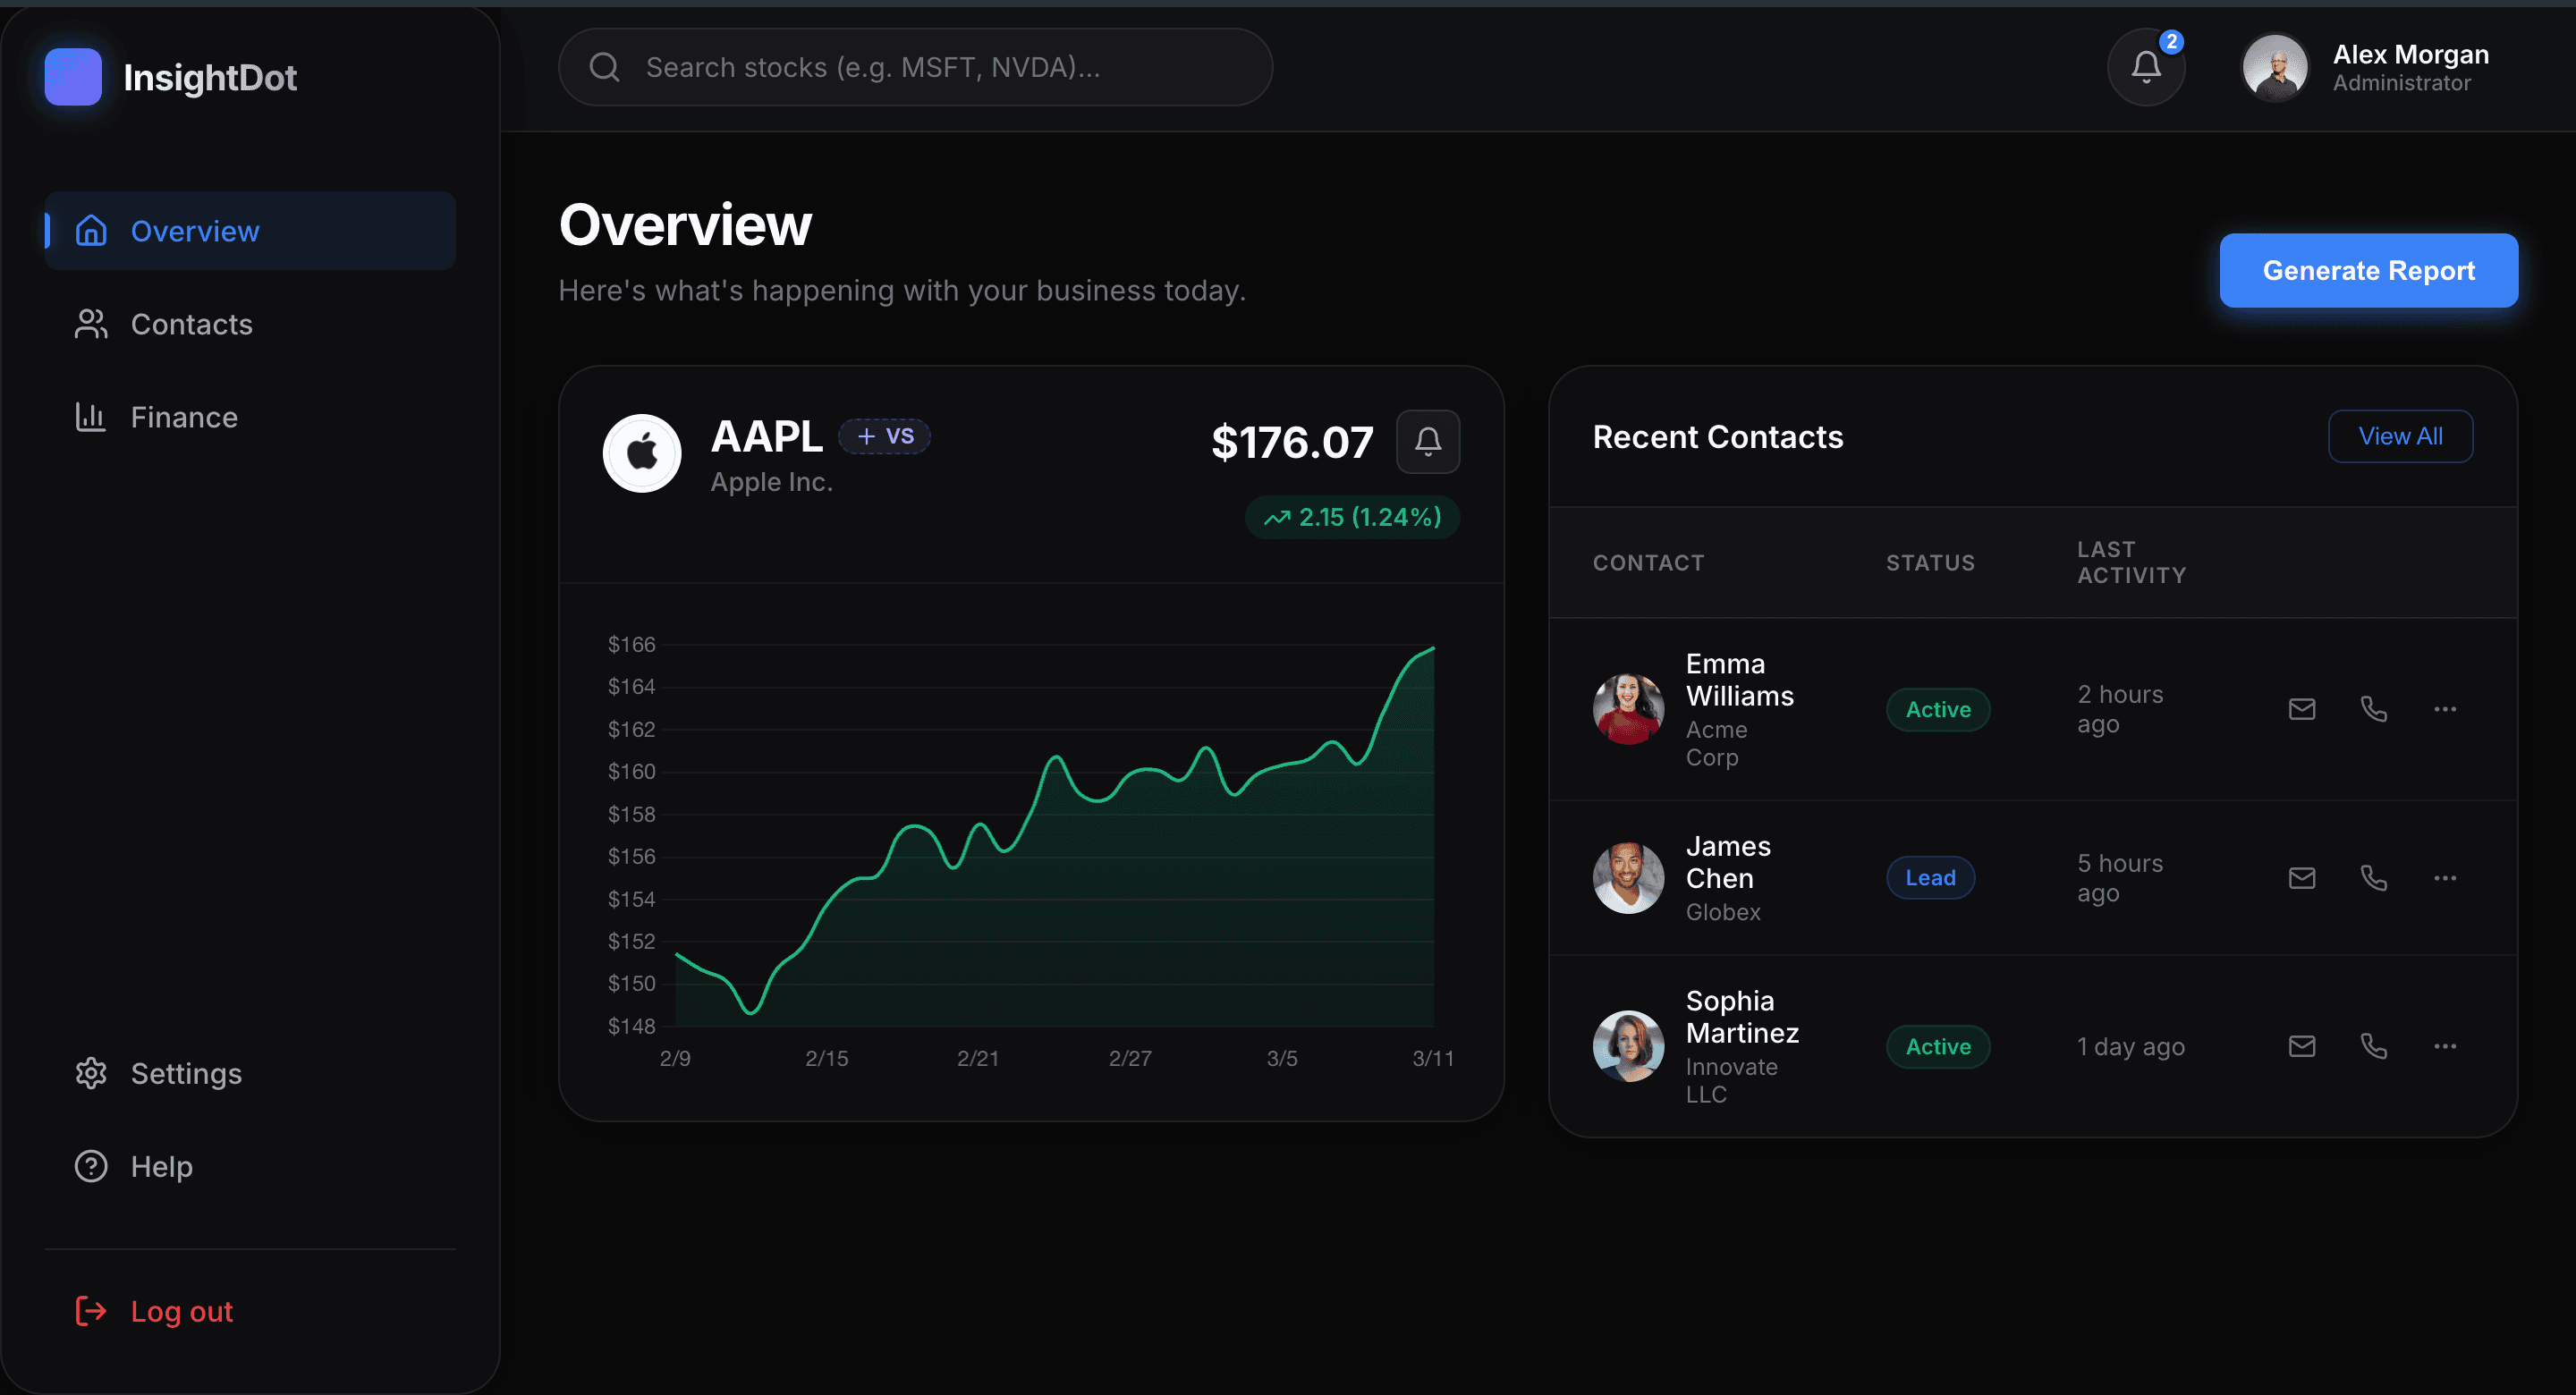Open the more options menu for Emma Williams

[2446, 708]
